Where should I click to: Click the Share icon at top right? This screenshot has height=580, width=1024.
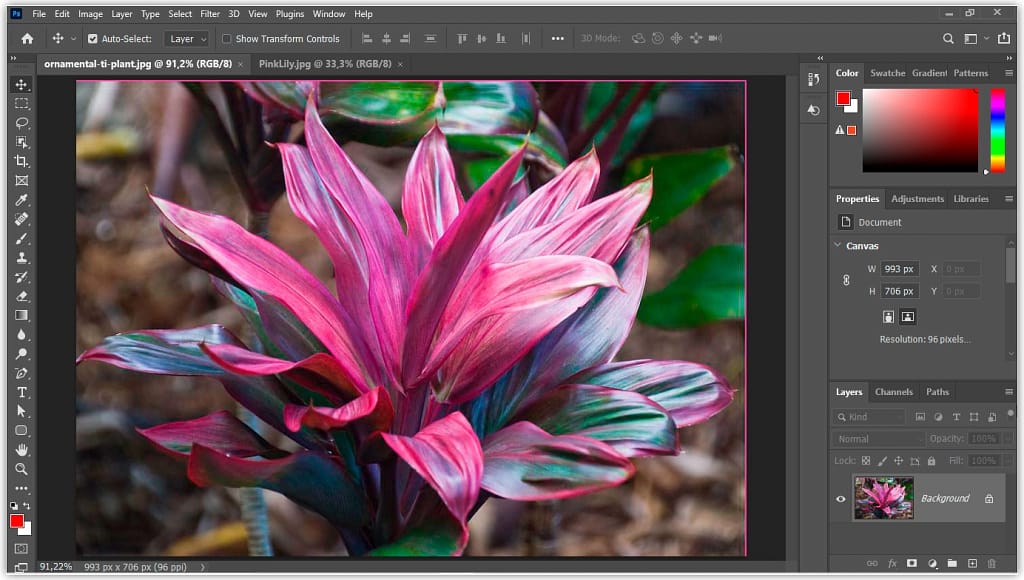click(1004, 39)
